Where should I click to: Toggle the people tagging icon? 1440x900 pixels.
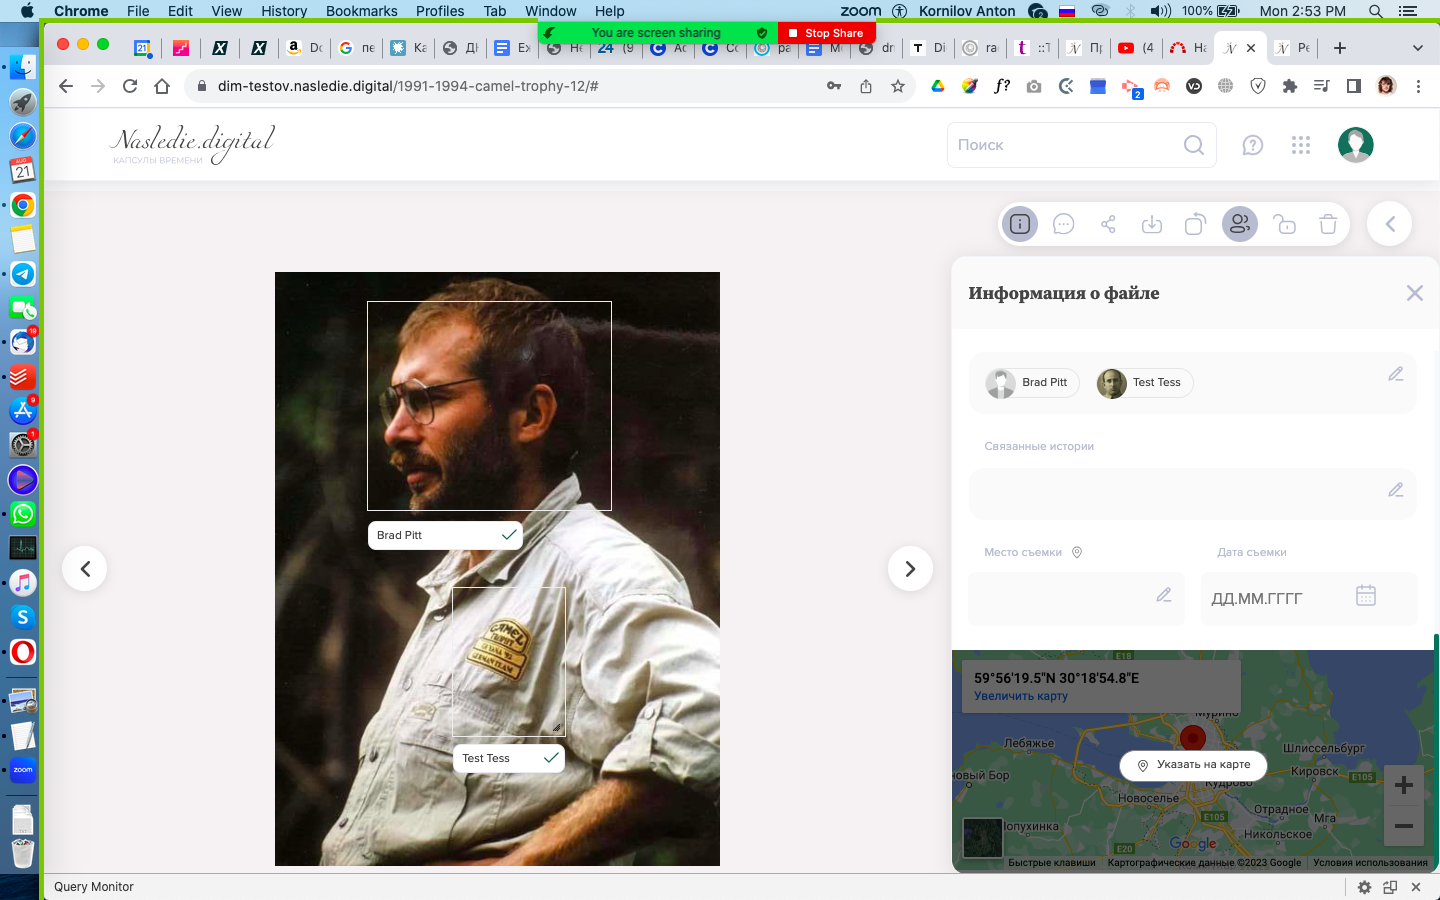1240,224
